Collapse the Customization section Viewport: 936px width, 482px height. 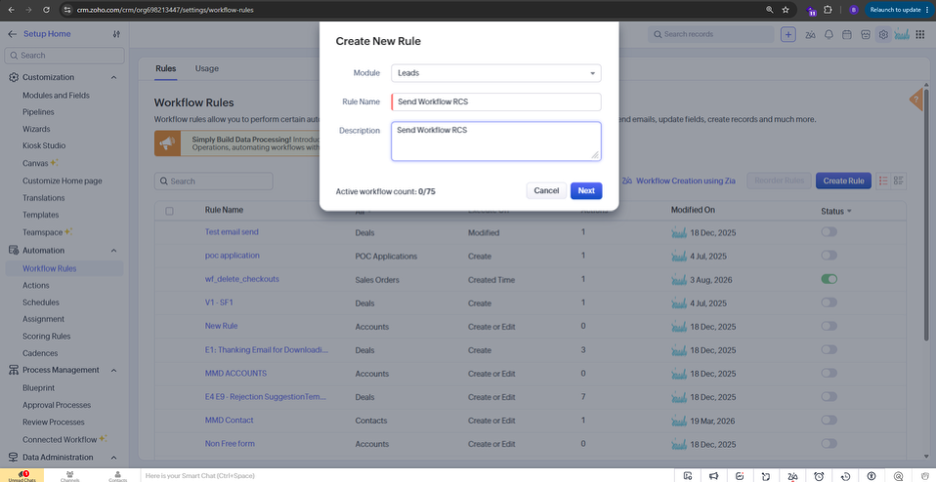coord(114,78)
